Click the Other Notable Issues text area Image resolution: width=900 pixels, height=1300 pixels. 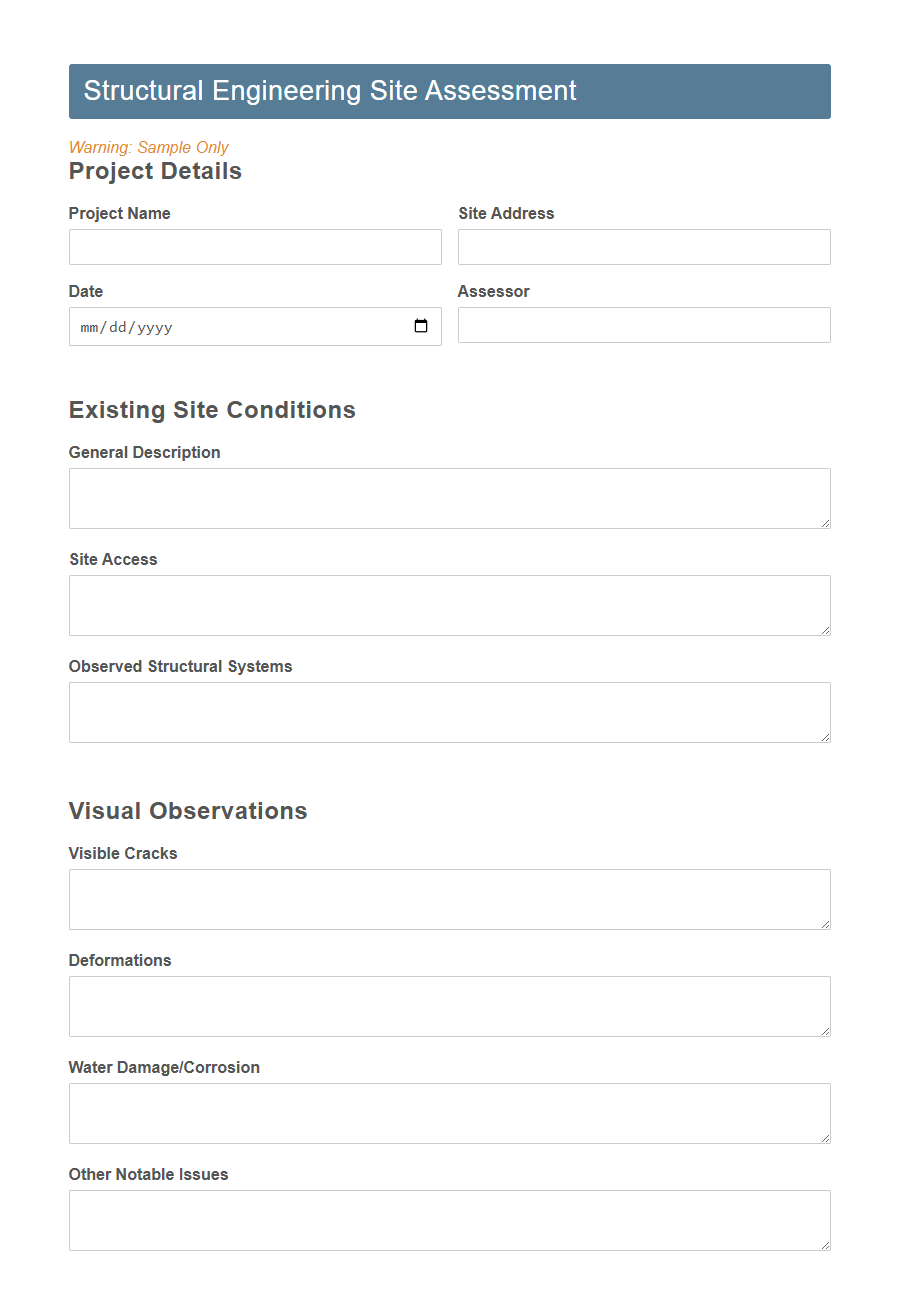click(449, 1219)
